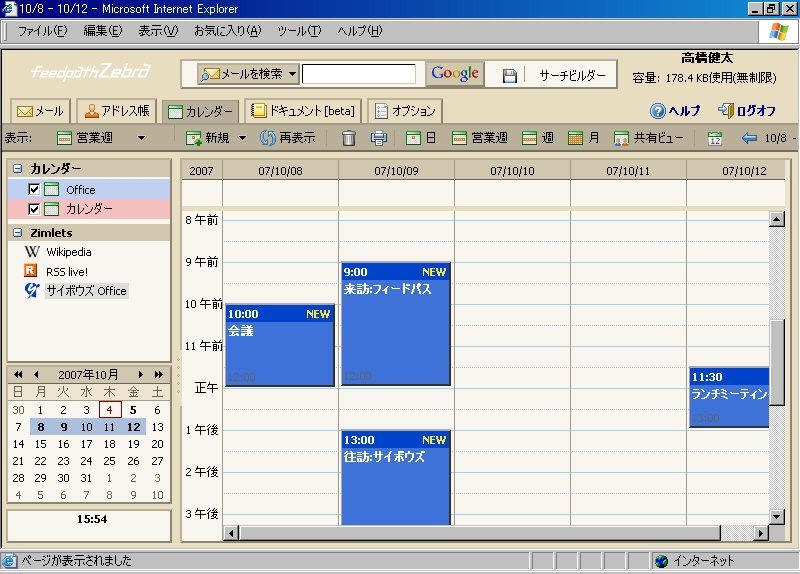Open 表示 view dropdown arrow
800x574 pixels.
click(141, 138)
